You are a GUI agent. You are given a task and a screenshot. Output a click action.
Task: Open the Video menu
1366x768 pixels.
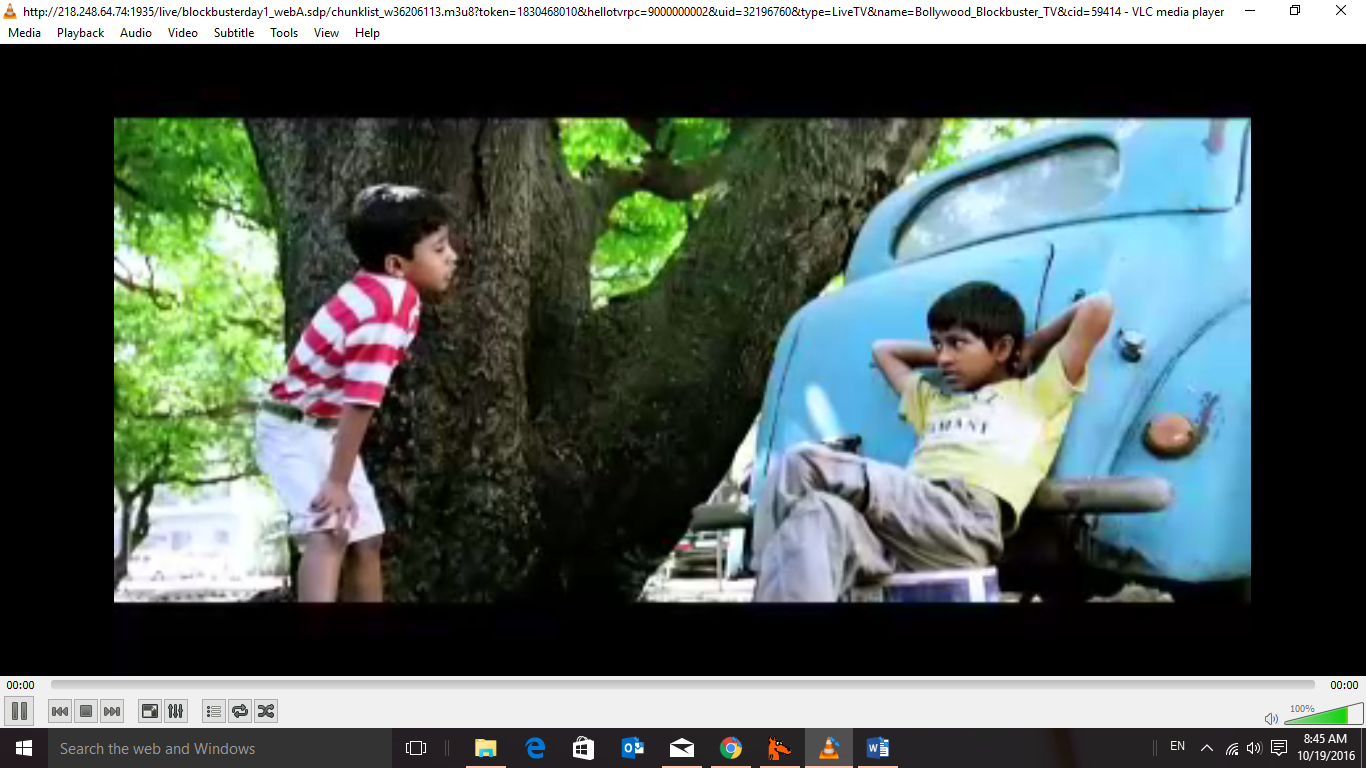click(183, 33)
